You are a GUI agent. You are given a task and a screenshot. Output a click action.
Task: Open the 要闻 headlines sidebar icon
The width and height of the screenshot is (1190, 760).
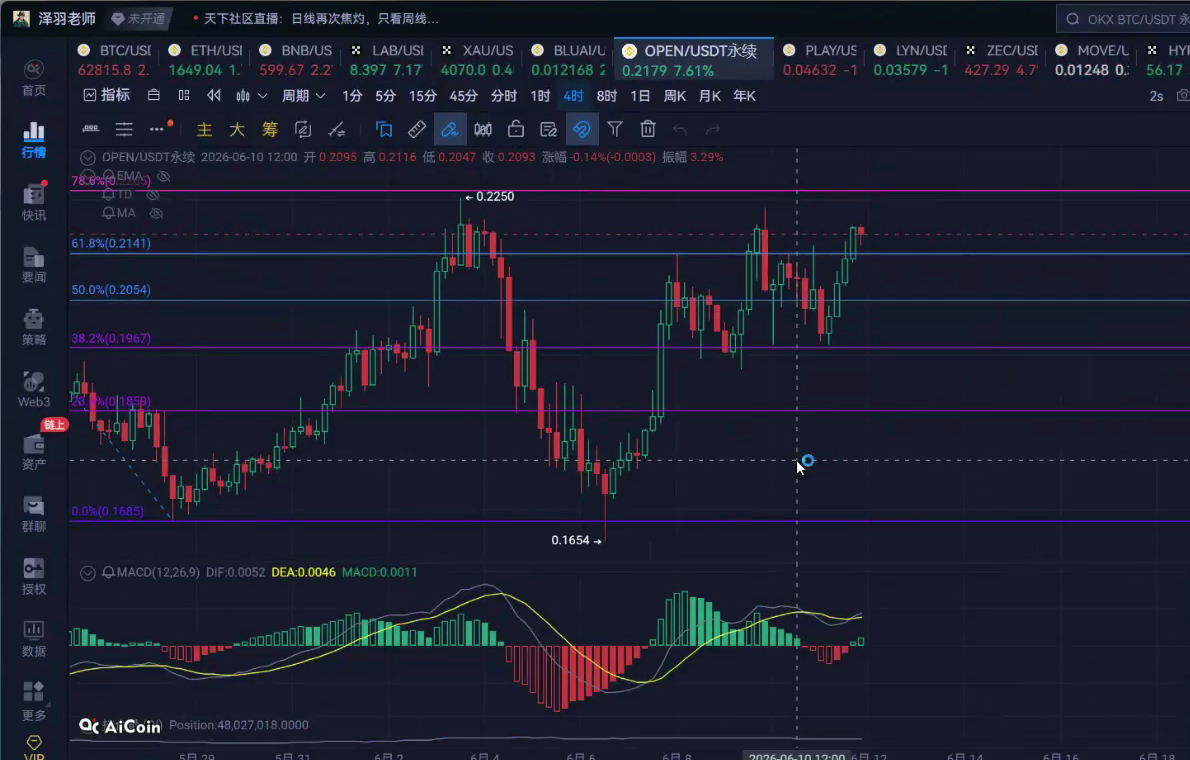pos(33,265)
